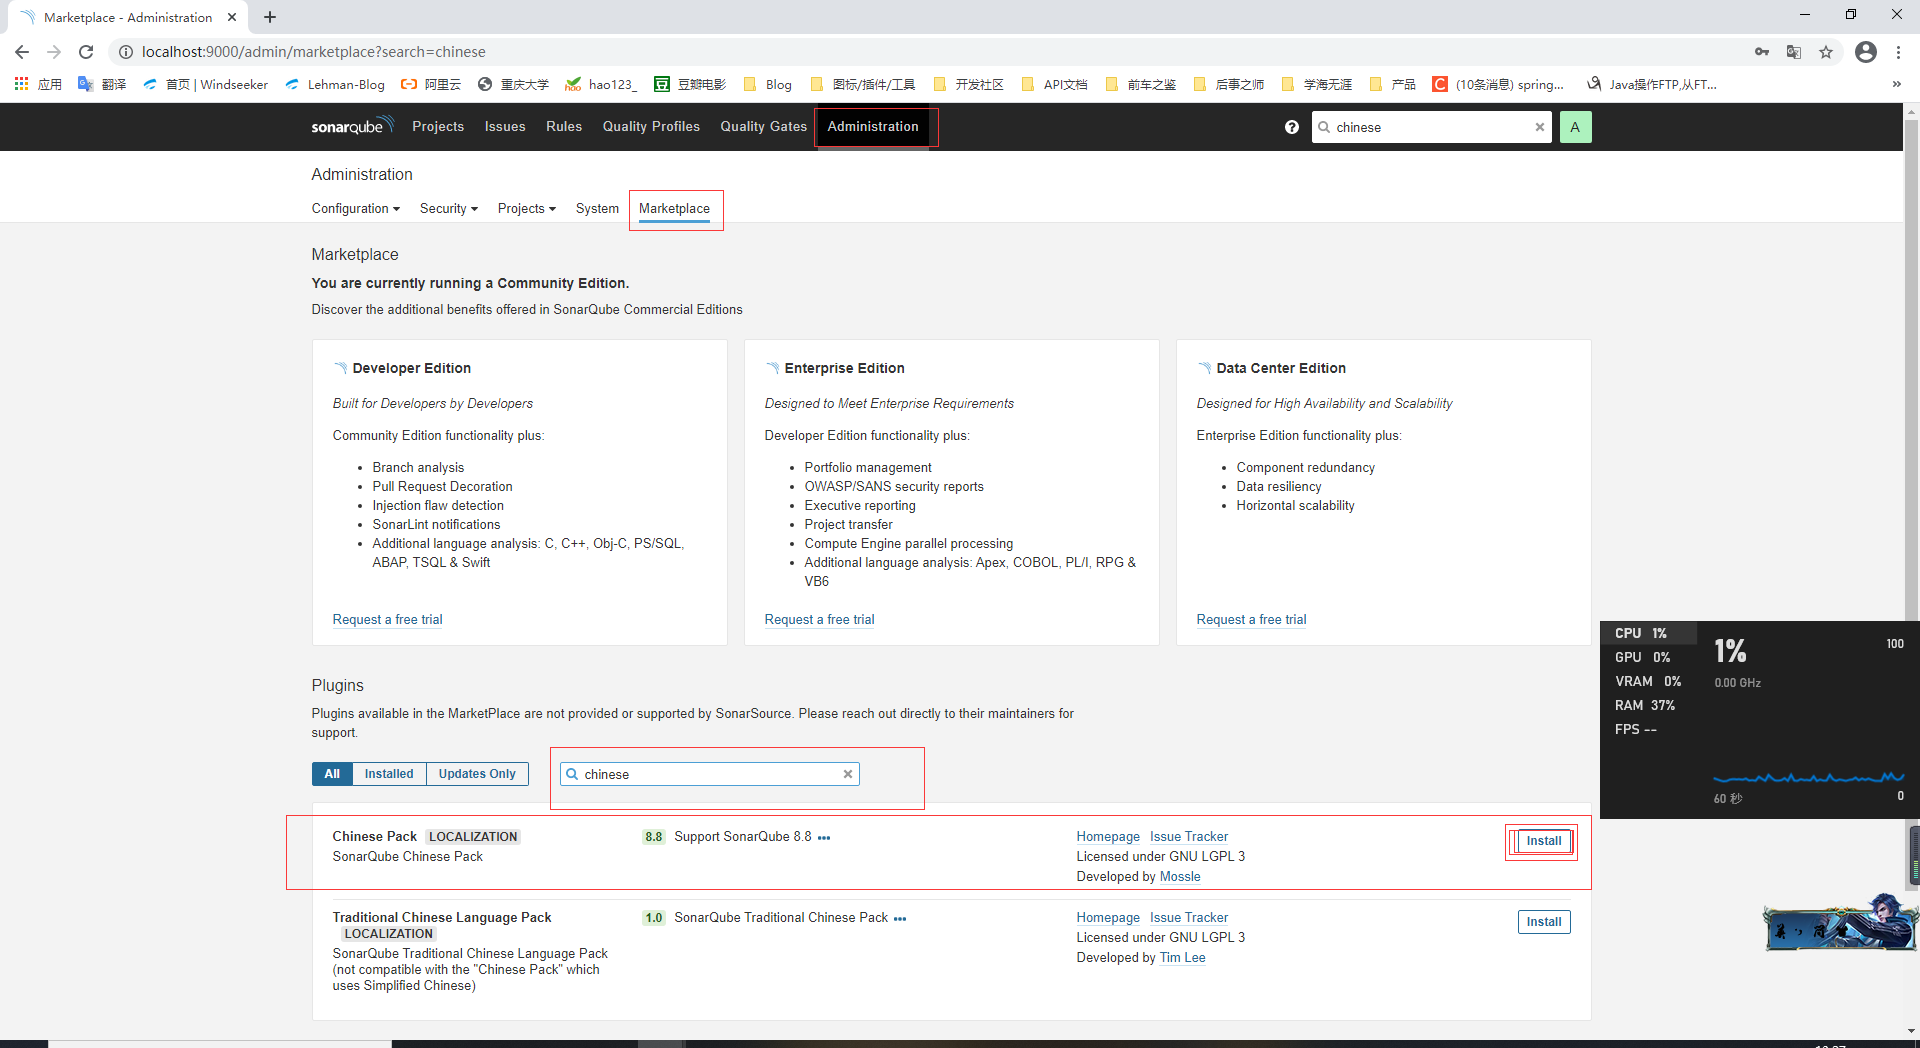The height and width of the screenshot is (1048, 1920).
Task: Open Projects in top navigation
Action: click(x=438, y=127)
